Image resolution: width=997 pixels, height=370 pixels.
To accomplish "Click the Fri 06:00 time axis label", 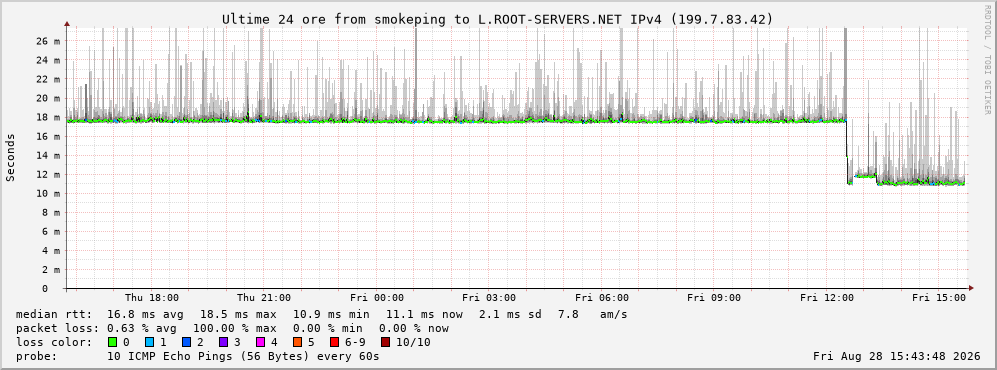I will coord(602,298).
